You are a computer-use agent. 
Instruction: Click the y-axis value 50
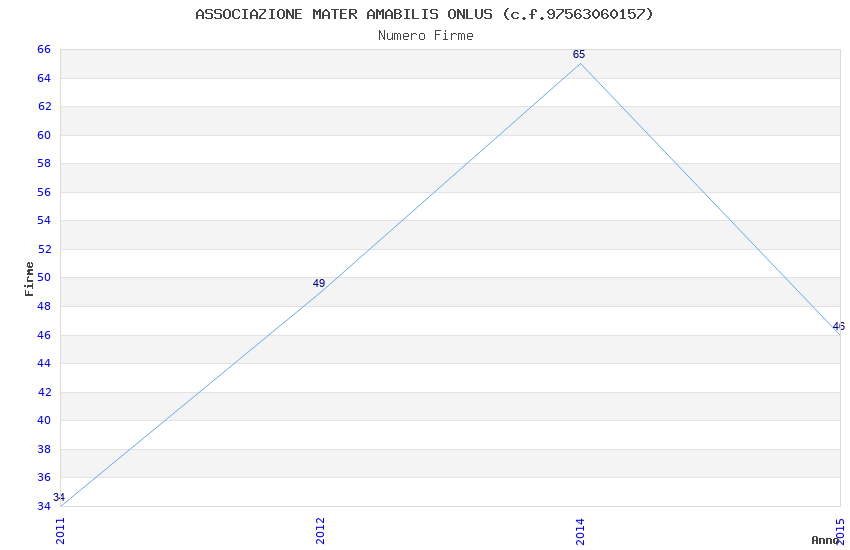coord(44,277)
